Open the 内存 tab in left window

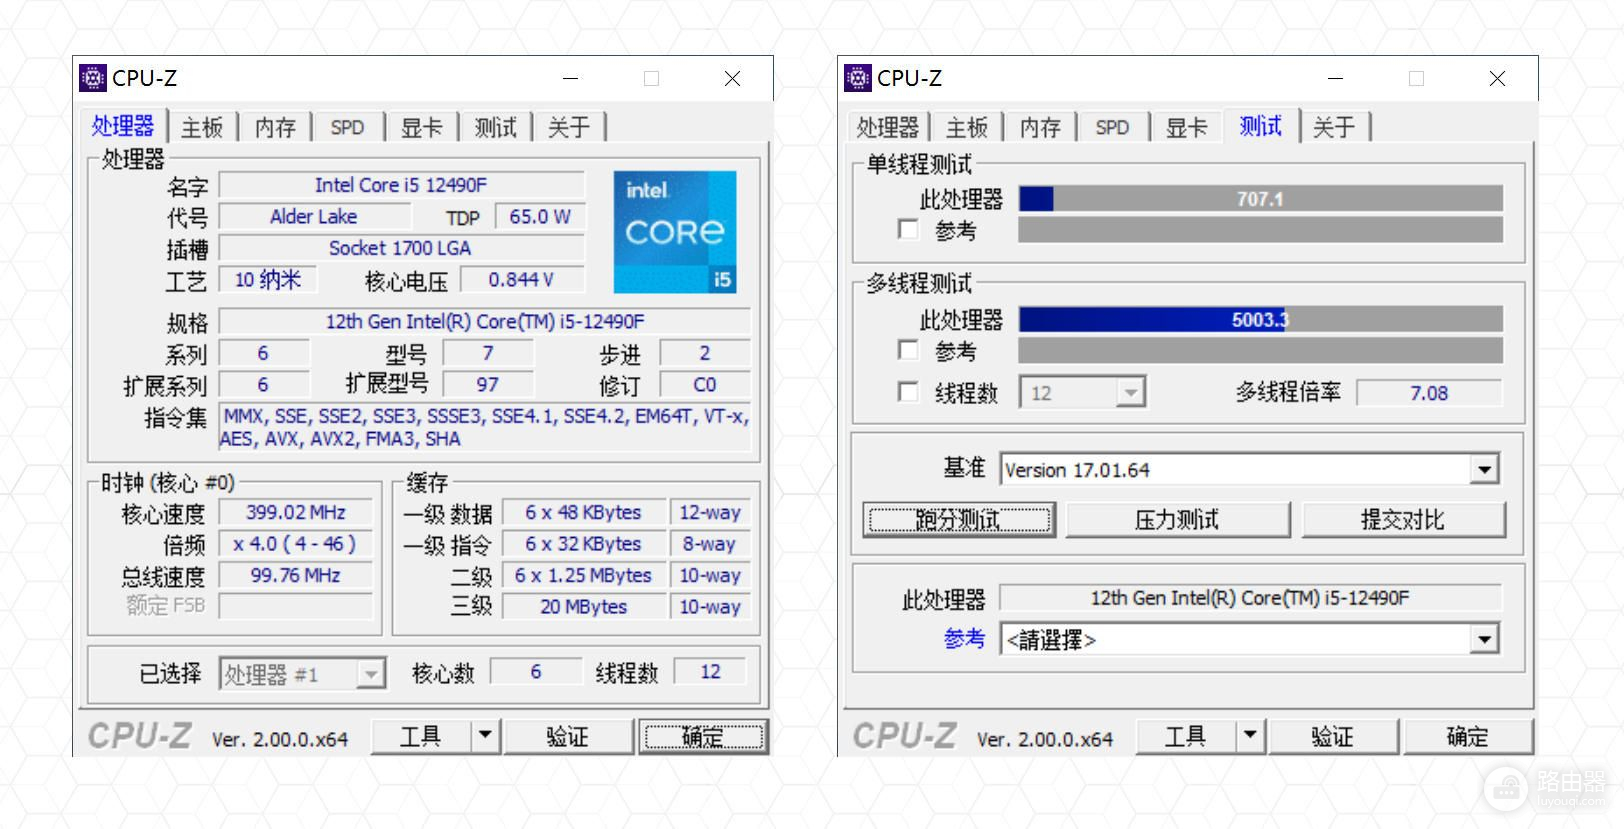coord(275,128)
